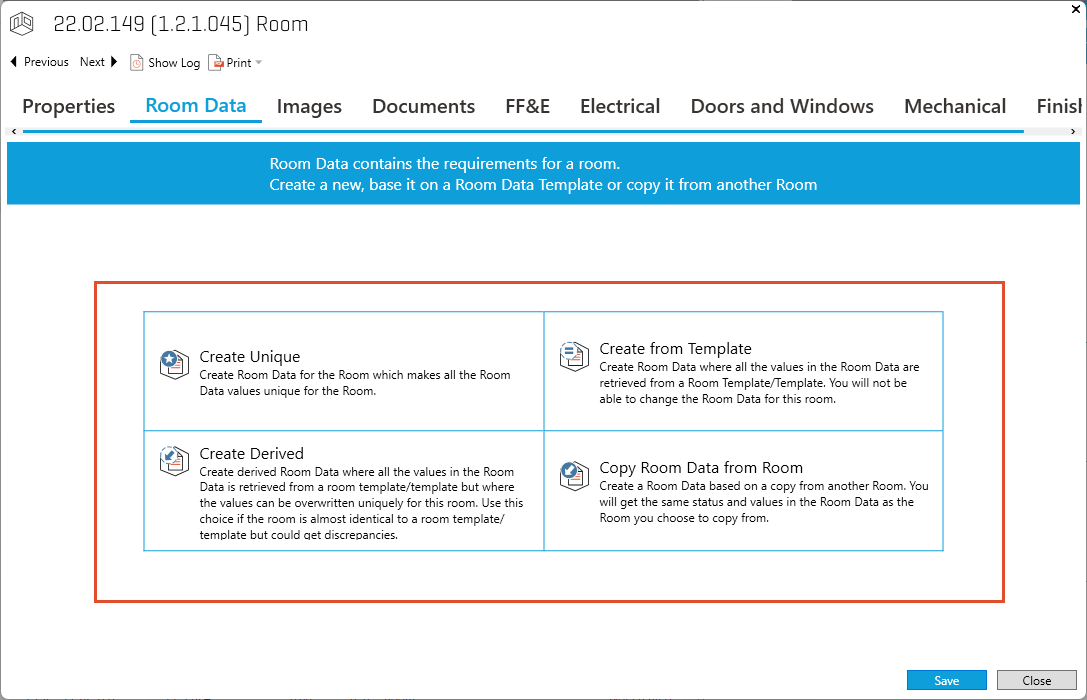Click the Create Derived icon

174,461
